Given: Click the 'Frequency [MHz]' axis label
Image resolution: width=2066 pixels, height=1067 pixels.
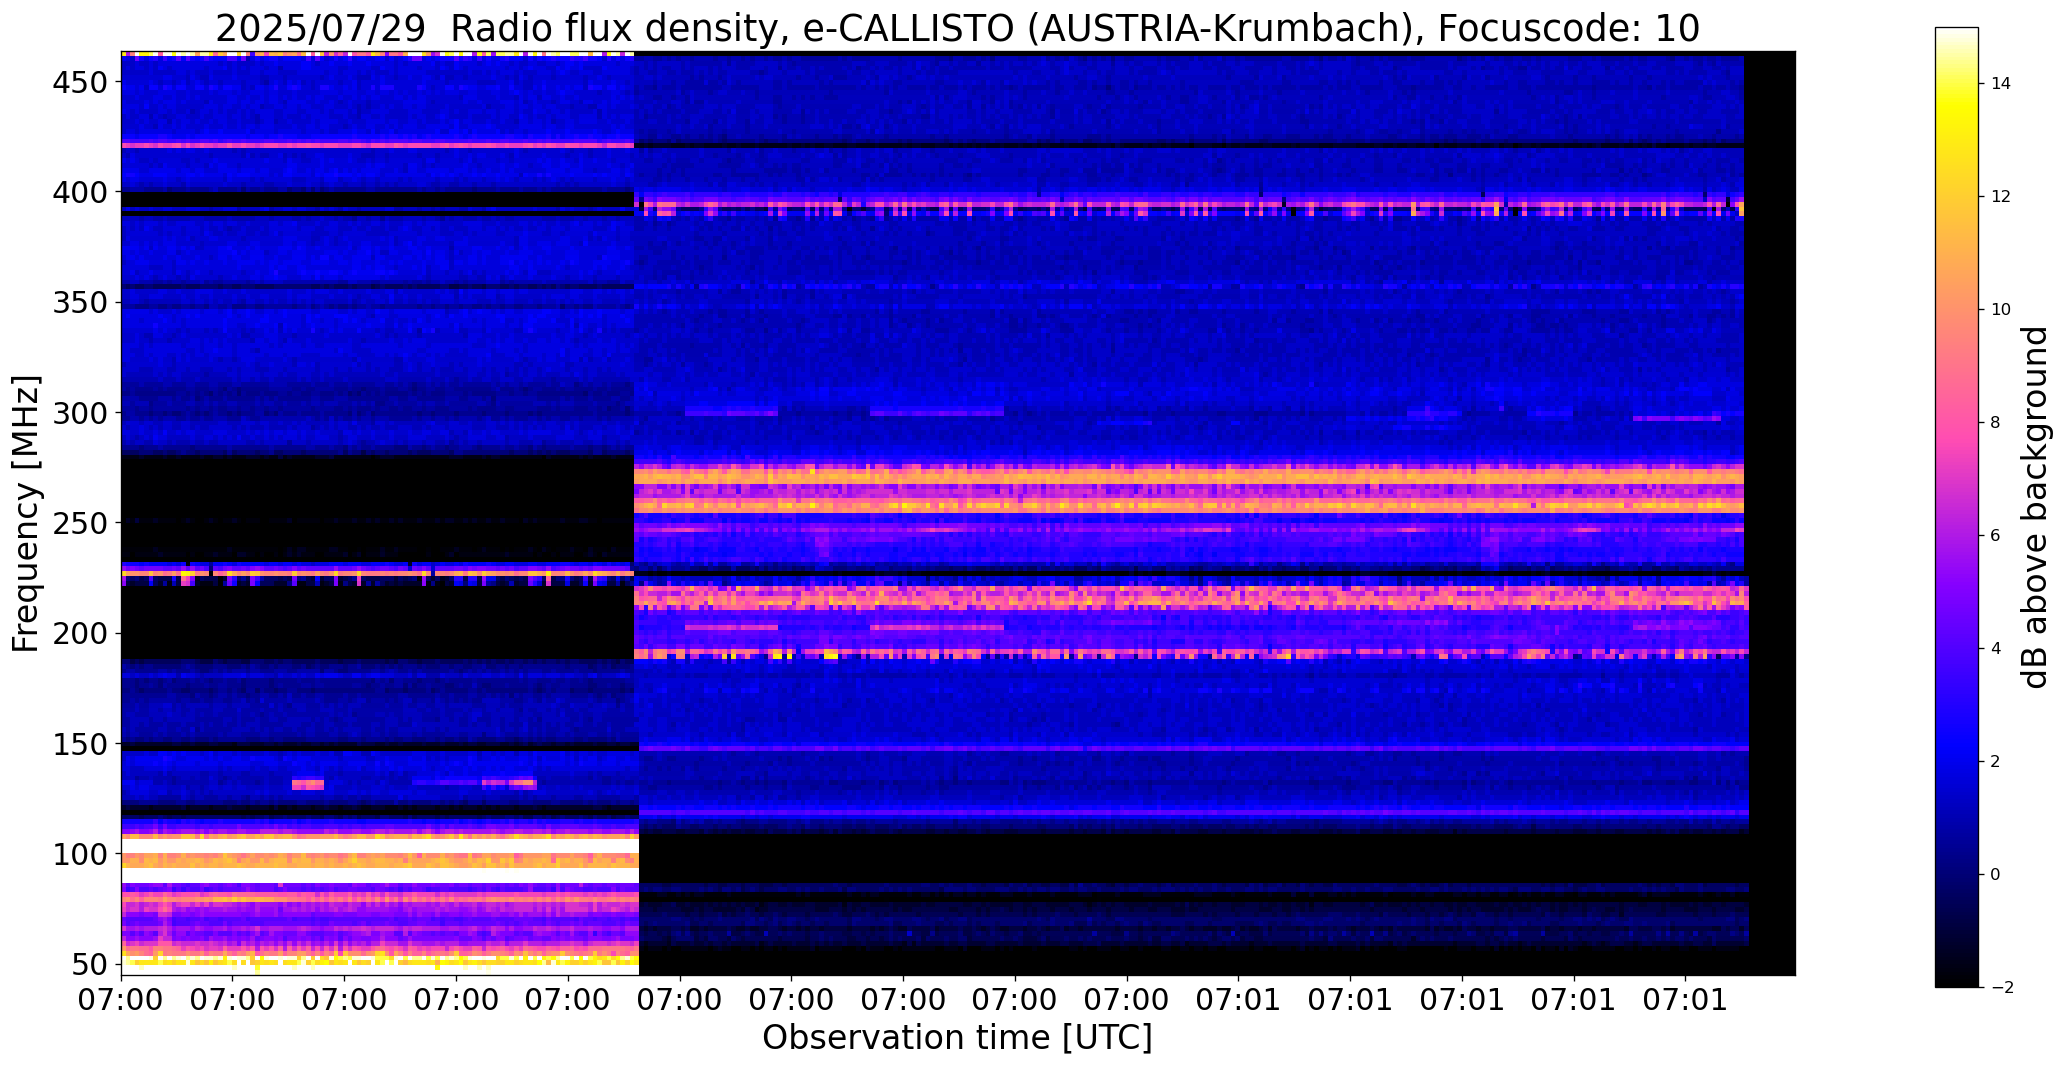Looking at the screenshot, I should coord(25,514).
